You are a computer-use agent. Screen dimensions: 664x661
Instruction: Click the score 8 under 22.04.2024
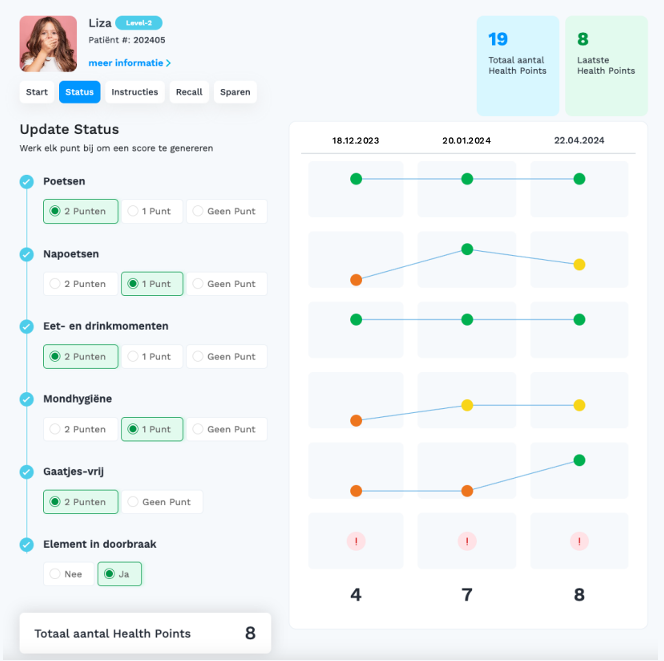pos(579,595)
